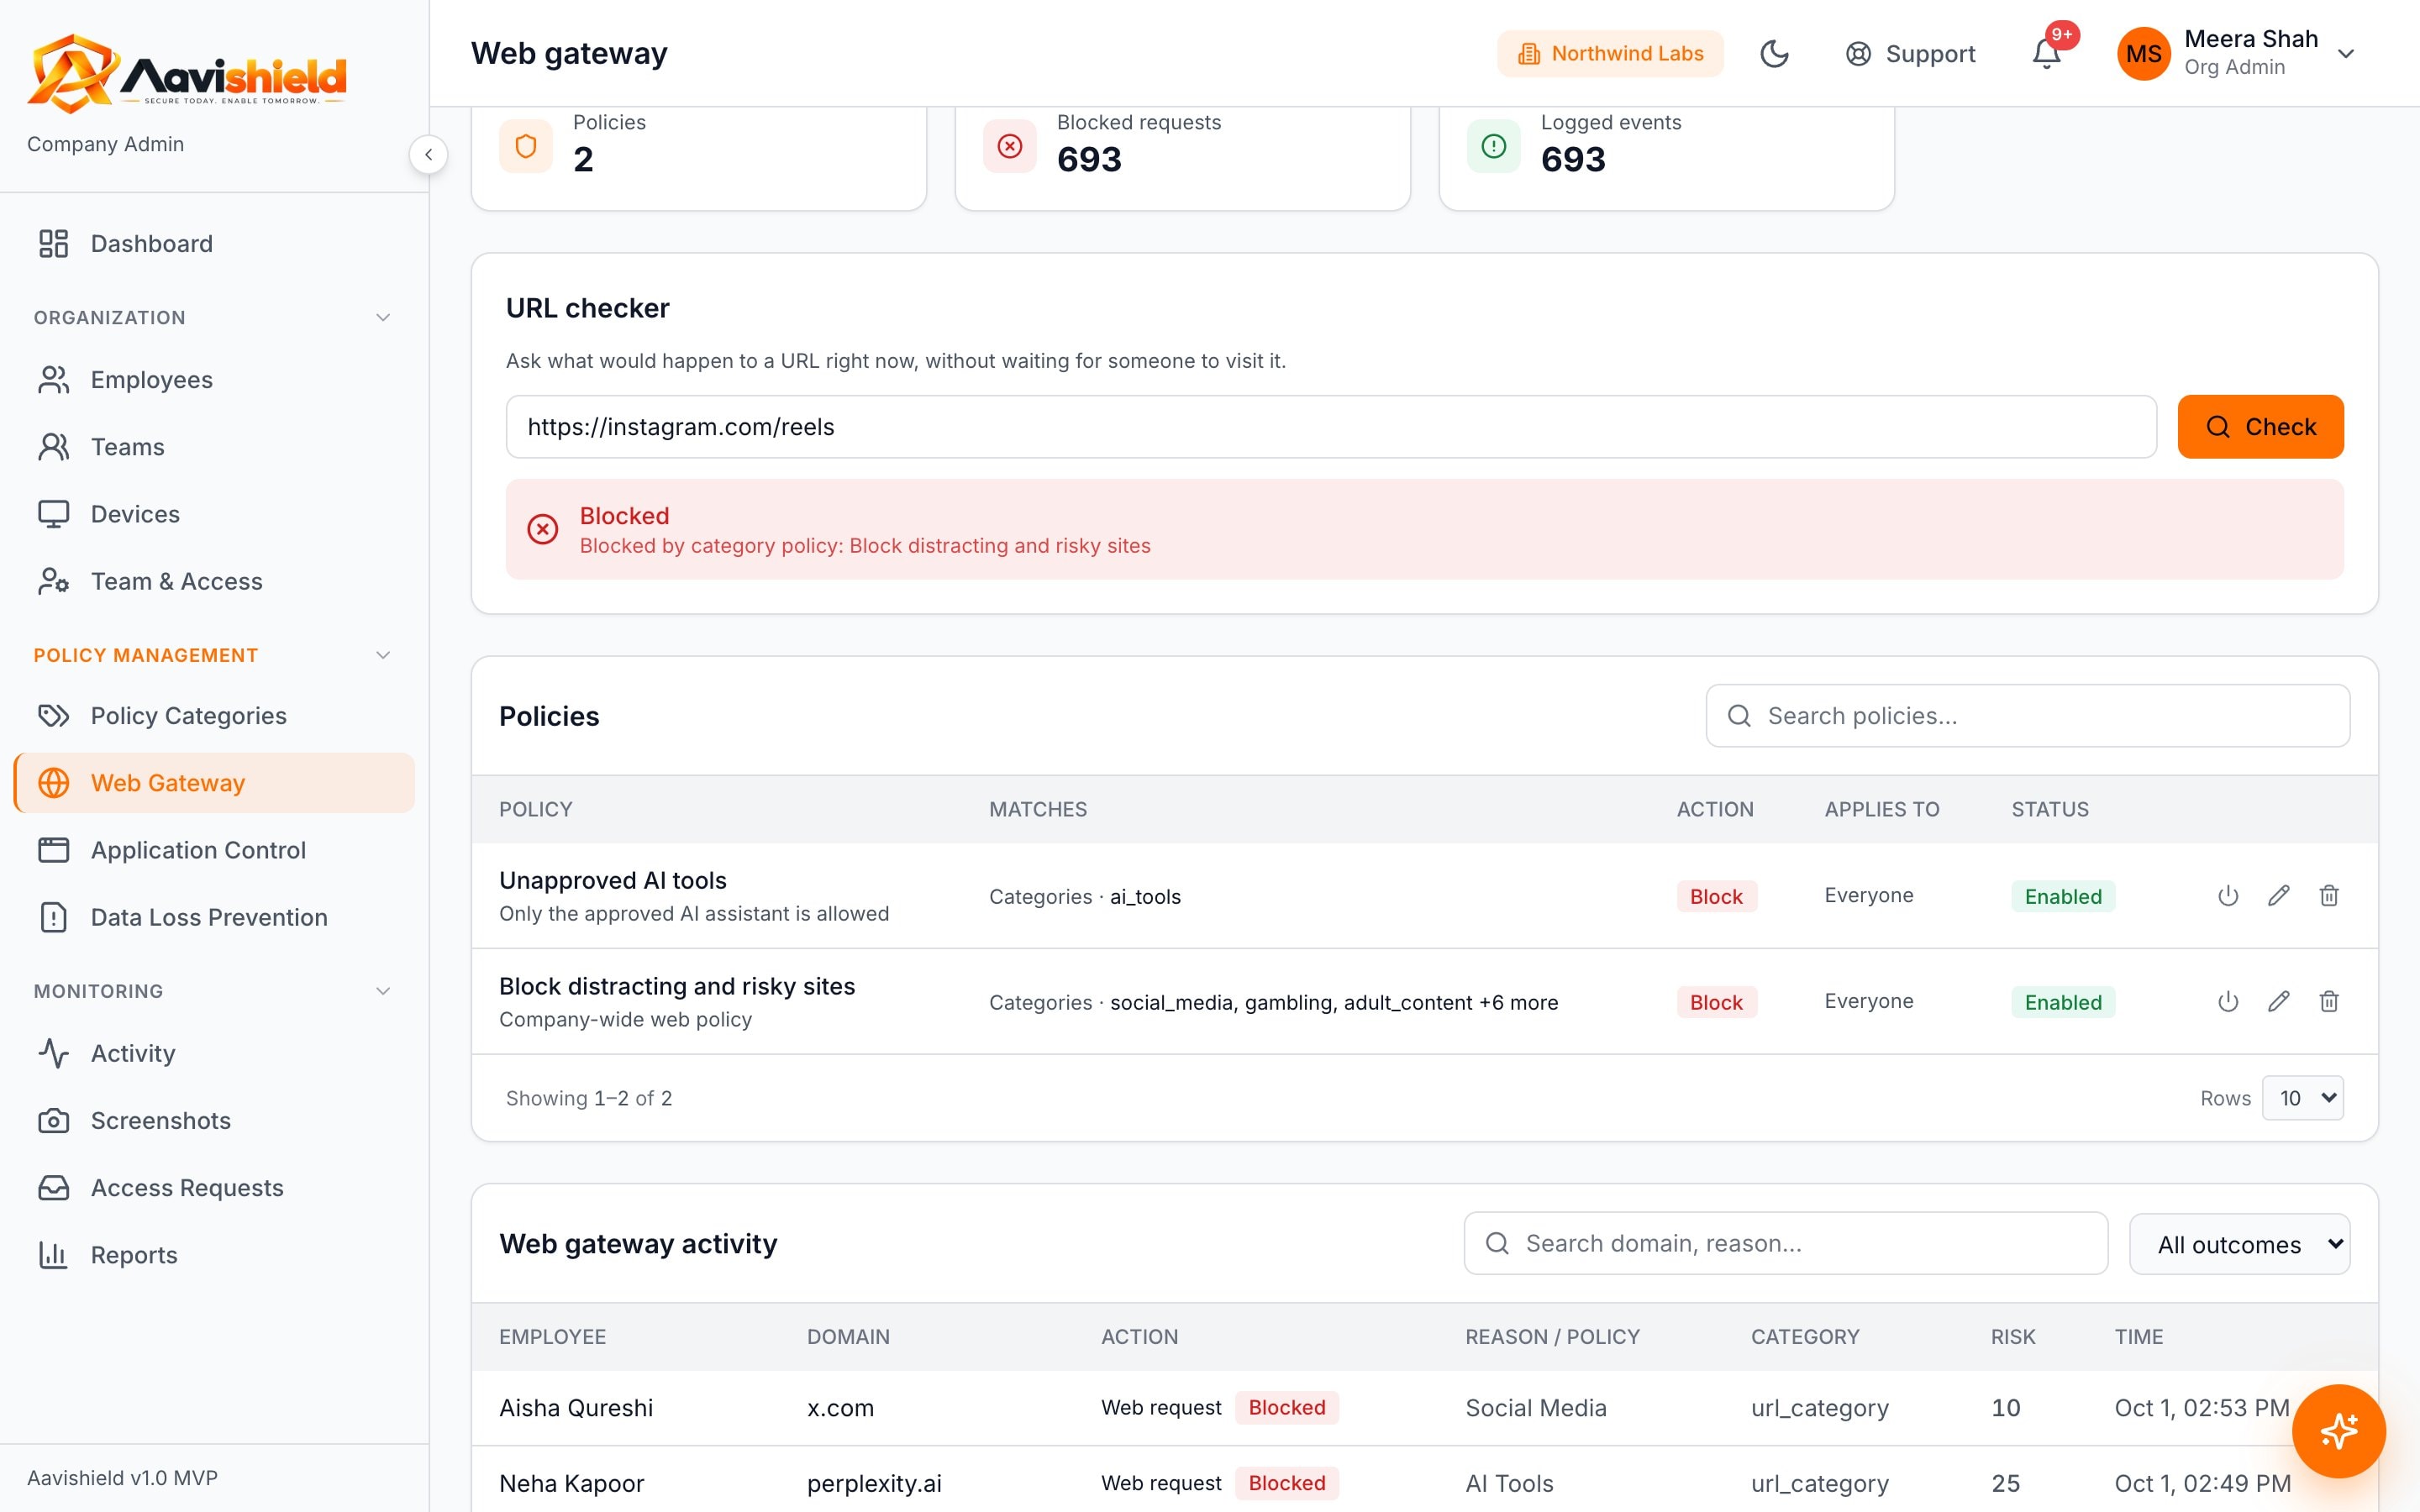Open the Devices page
Viewport: 2420px width, 1512px height.
[x=214, y=514]
